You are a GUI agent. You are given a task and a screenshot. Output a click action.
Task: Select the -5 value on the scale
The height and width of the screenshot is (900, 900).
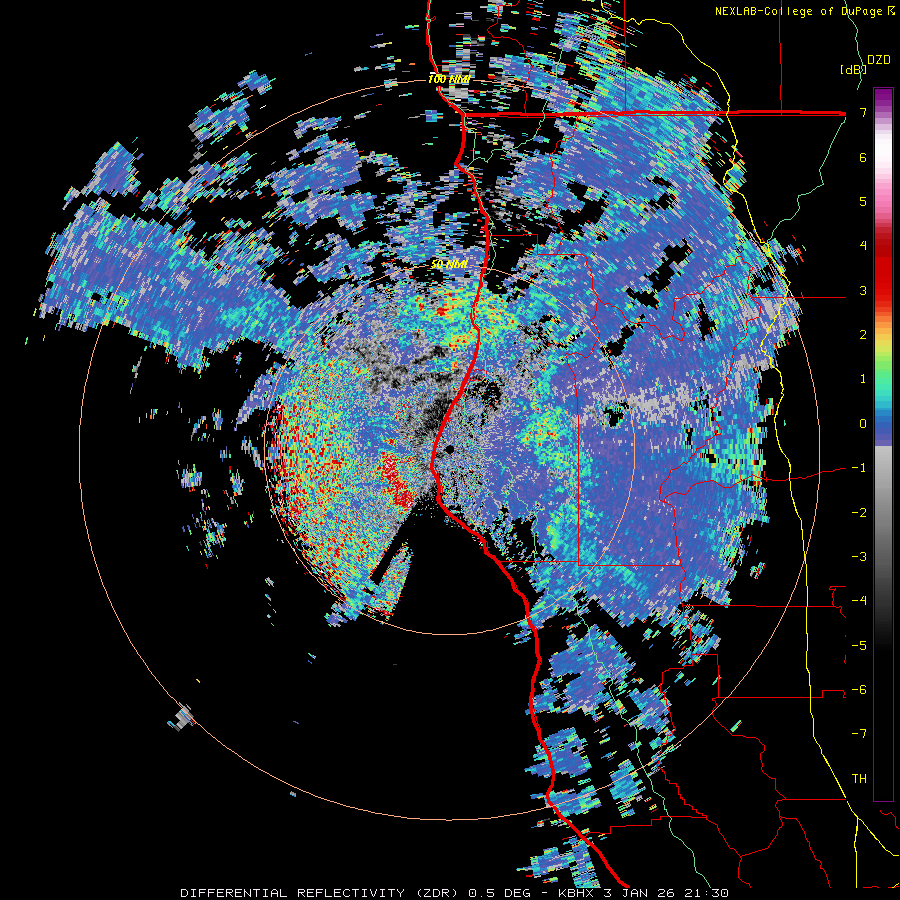[859, 646]
